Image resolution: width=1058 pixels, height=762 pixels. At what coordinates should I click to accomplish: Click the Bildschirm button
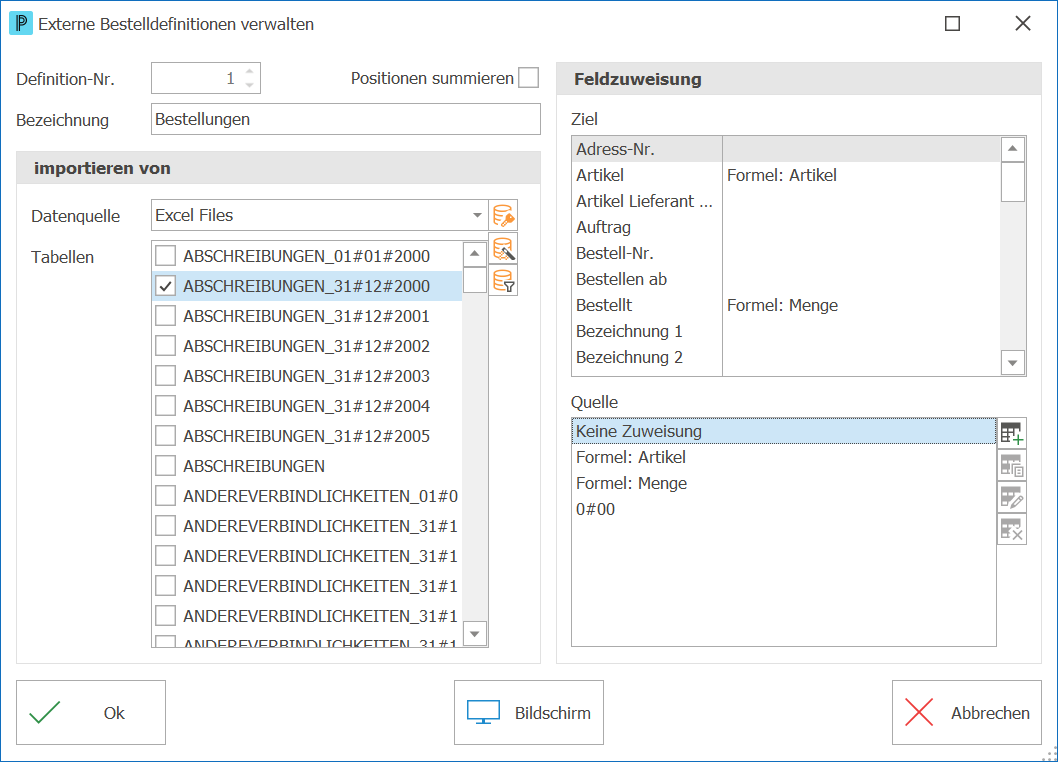coord(529,713)
